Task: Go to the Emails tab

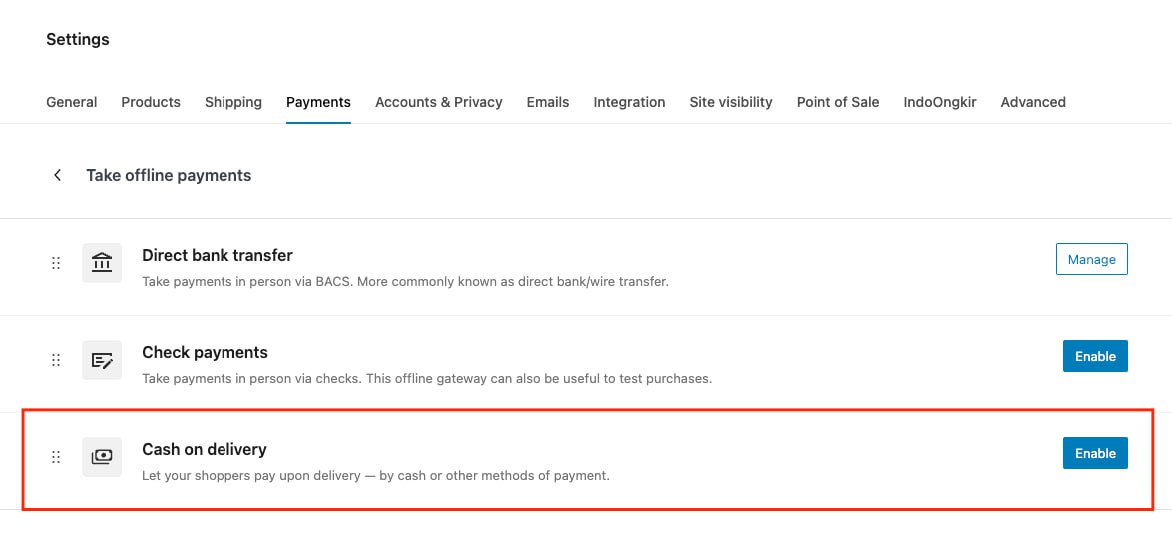Action: point(548,102)
